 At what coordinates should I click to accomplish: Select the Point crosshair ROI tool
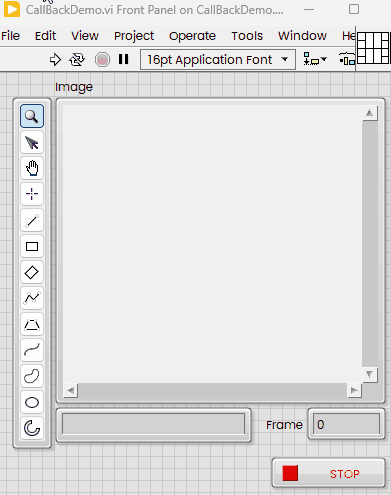[x=32, y=194]
